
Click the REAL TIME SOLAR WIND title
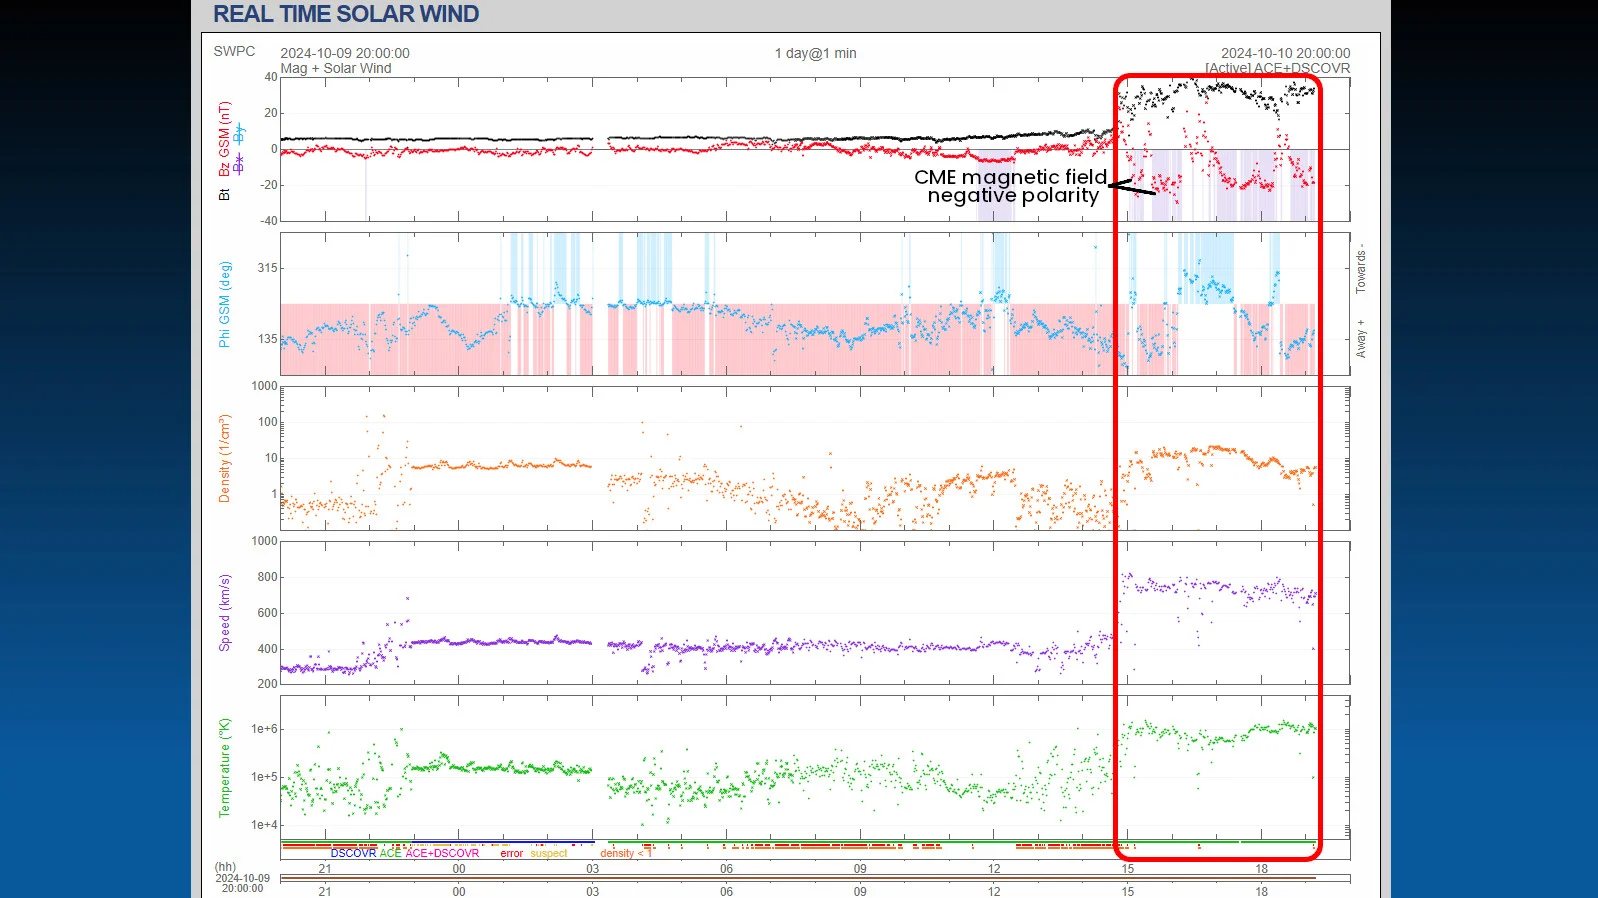[346, 14]
